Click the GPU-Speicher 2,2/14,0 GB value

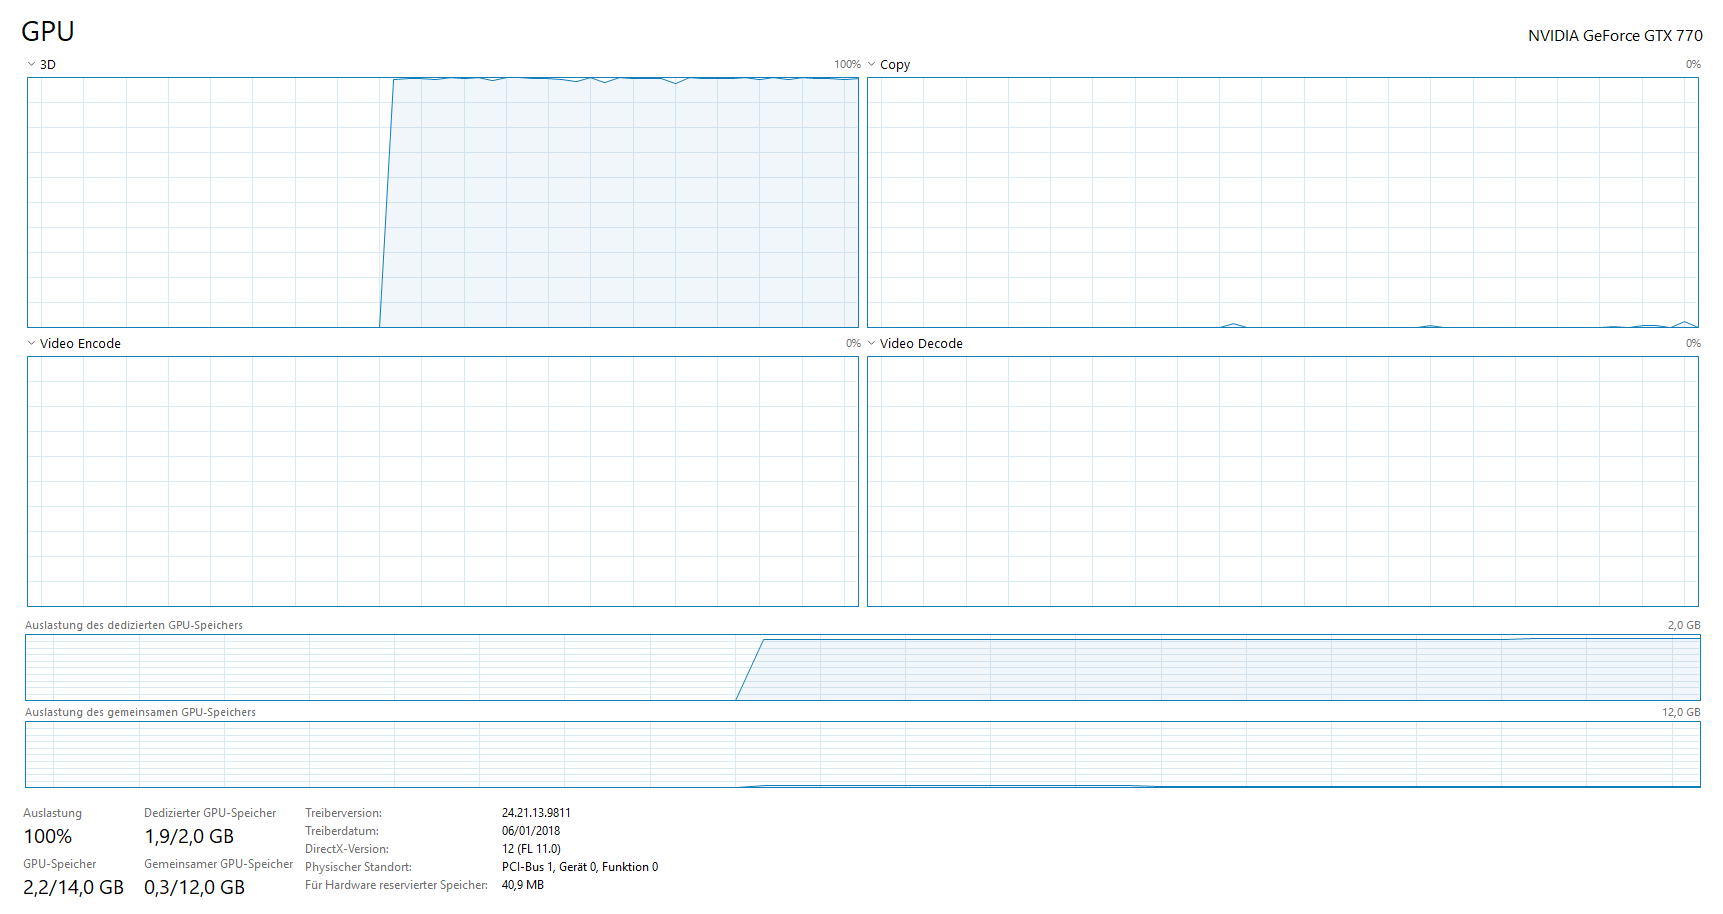tap(72, 887)
